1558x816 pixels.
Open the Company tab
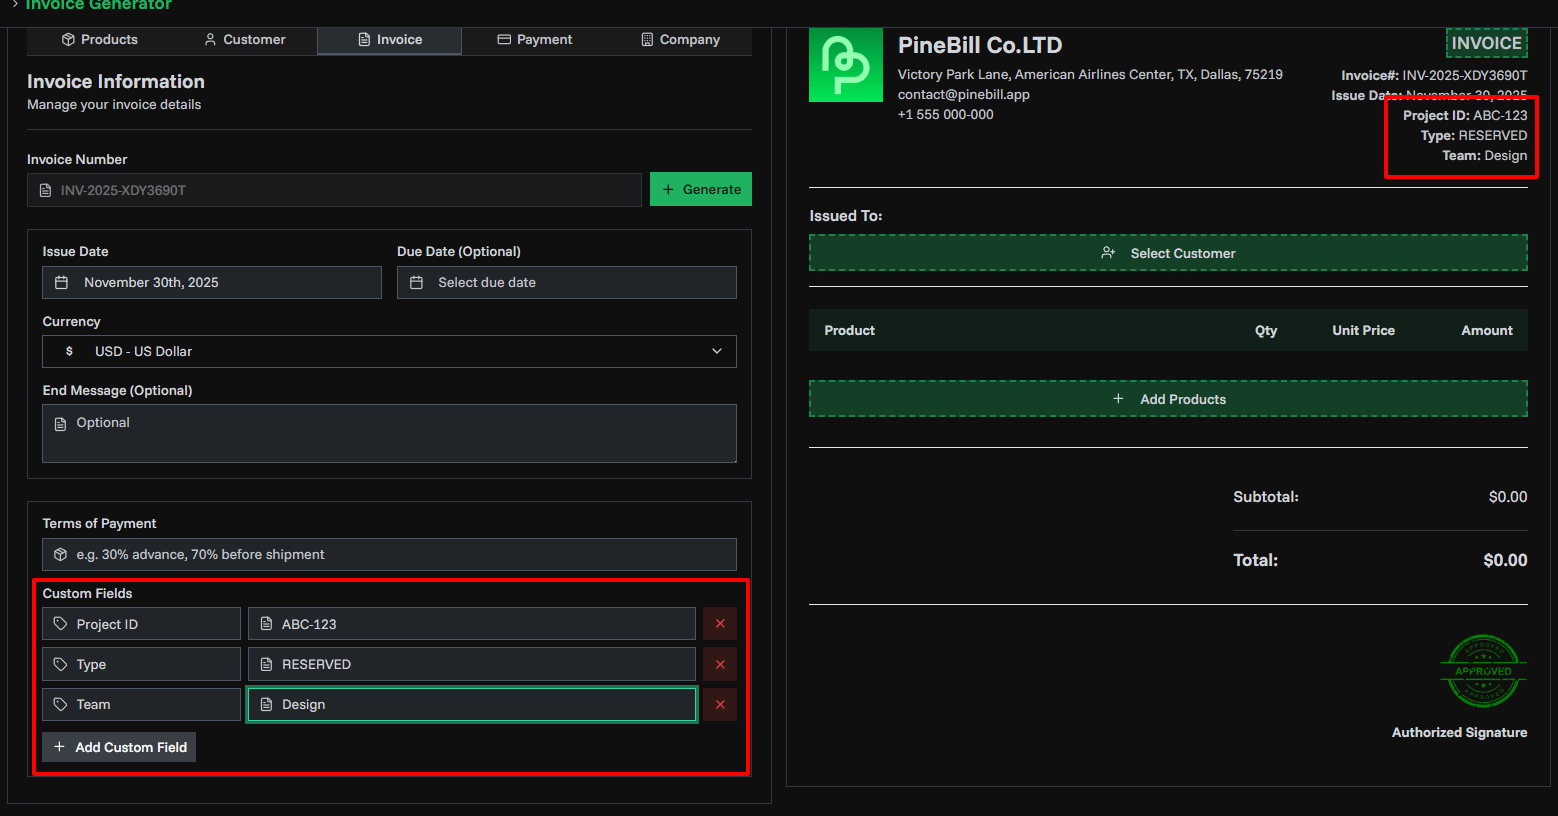point(680,40)
